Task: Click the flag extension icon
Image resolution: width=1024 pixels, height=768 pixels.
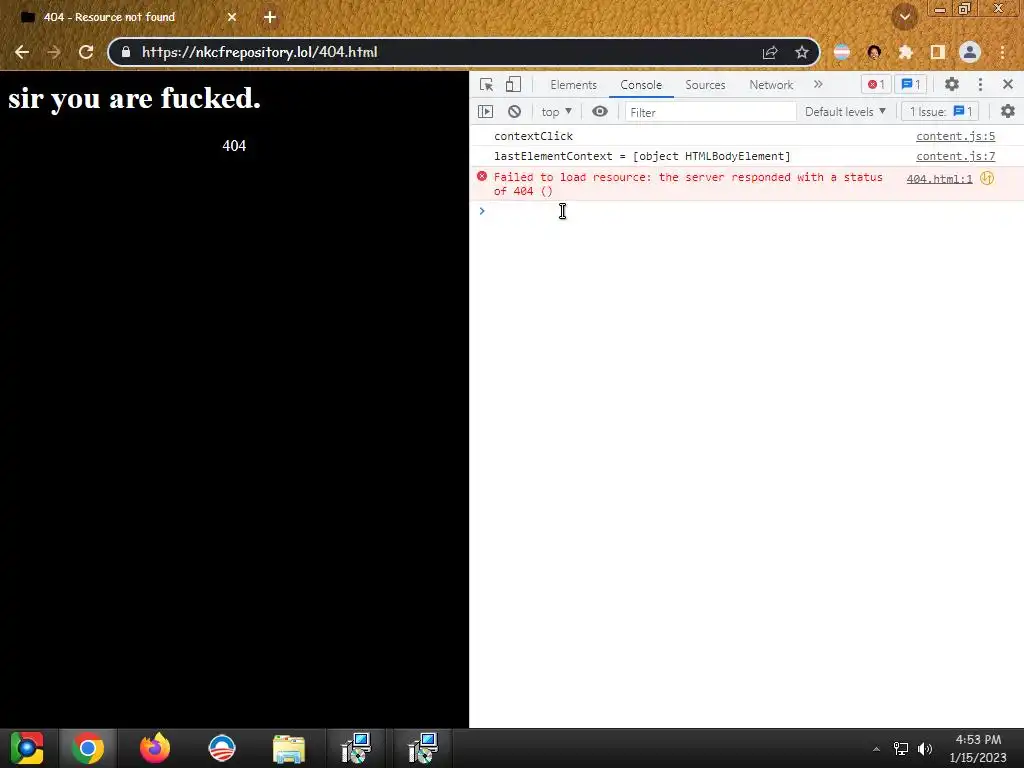Action: (x=842, y=52)
